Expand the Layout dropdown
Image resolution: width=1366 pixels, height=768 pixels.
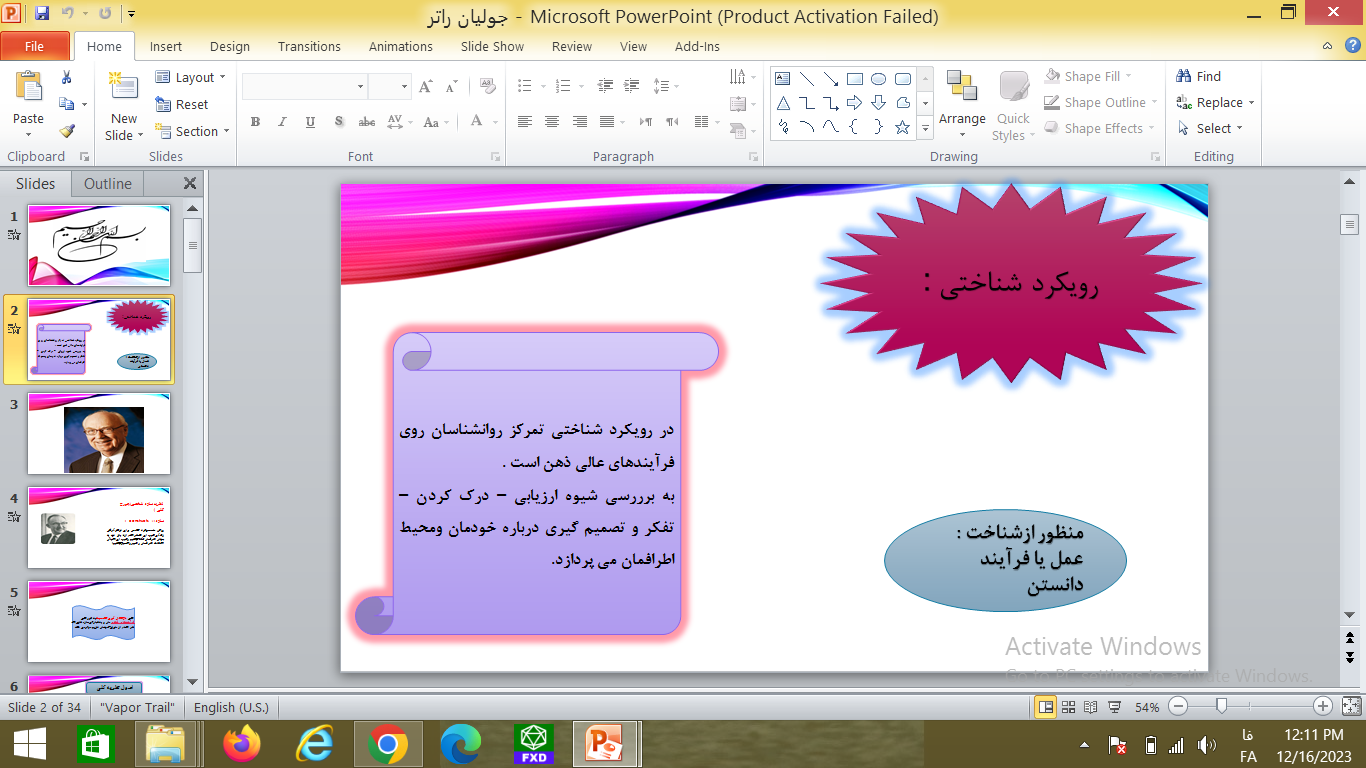[192, 77]
